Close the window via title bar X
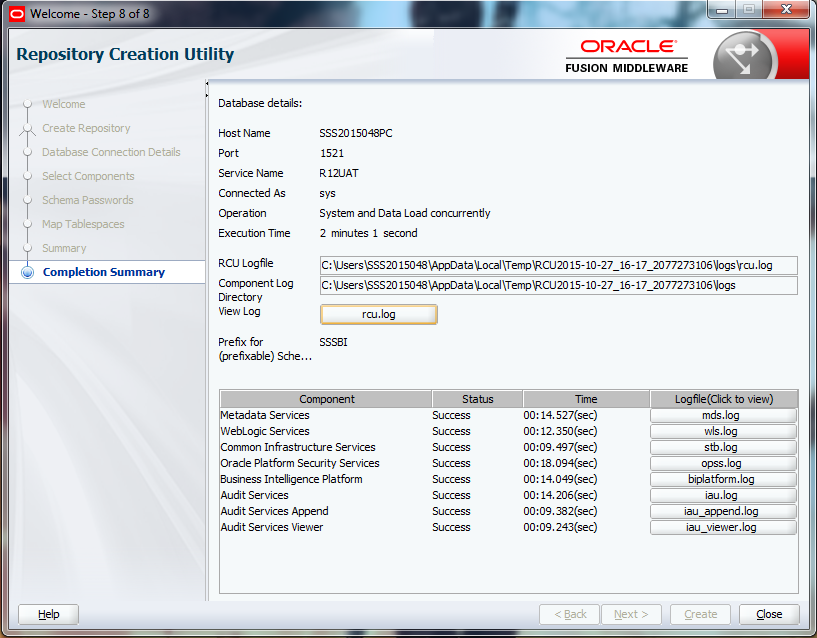The width and height of the screenshot is (817, 638). (786, 9)
